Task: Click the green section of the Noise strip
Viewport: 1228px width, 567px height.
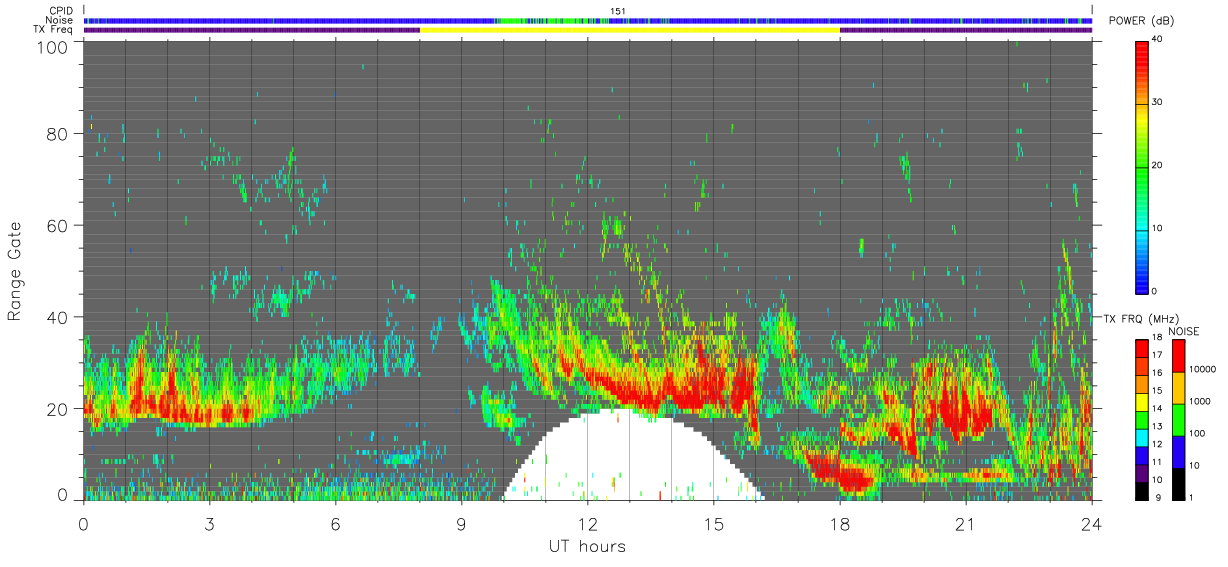Action: click(x=552, y=20)
